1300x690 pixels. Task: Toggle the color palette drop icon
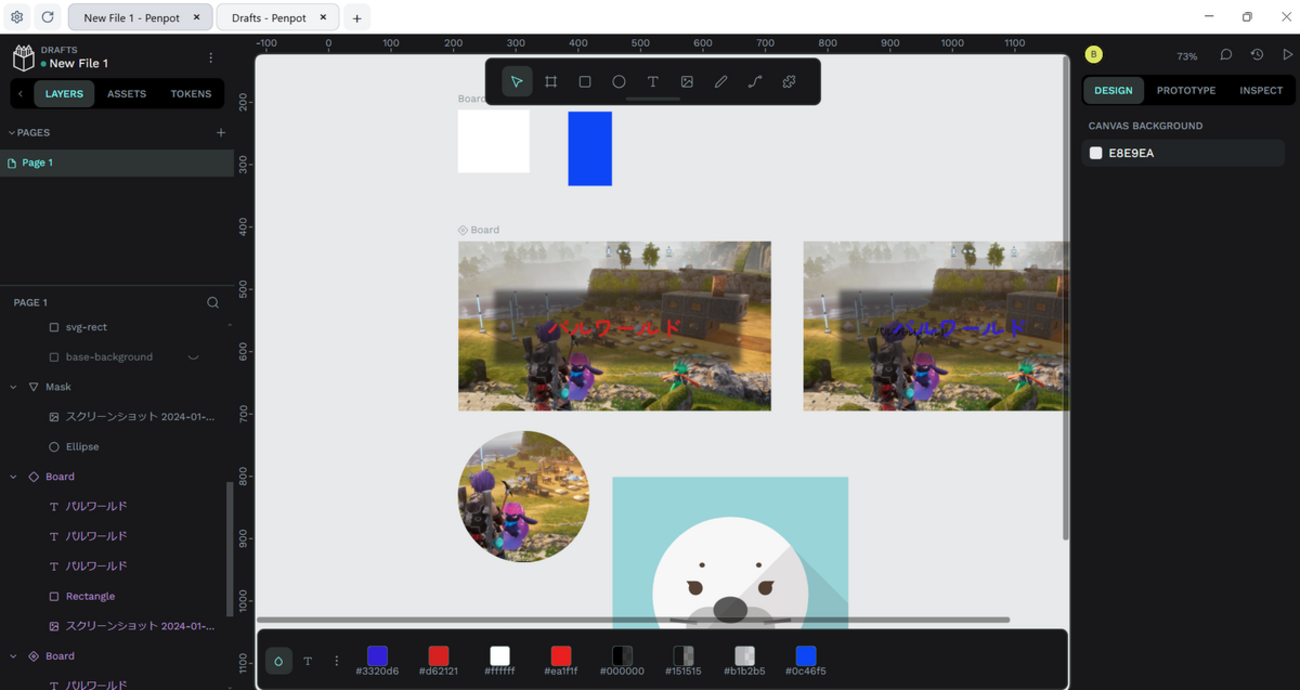(278, 661)
